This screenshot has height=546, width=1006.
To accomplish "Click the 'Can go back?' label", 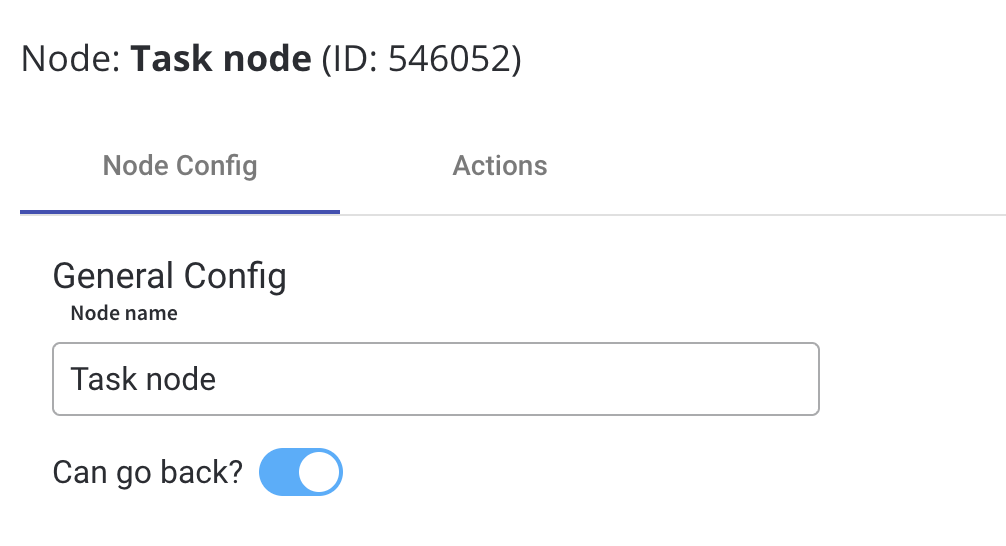I will click(148, 472).
